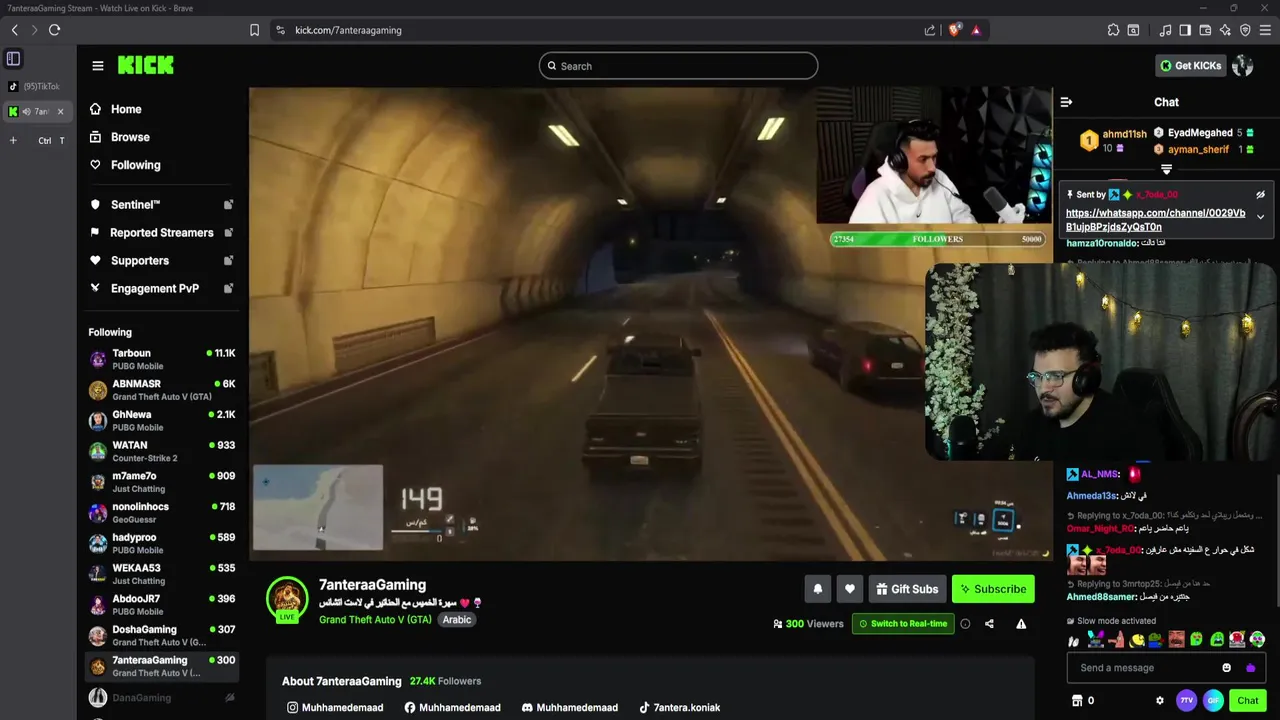Reload the page
Image resolution: width=1280 pixels, height=720 pixels.
[x=54, y=30]
